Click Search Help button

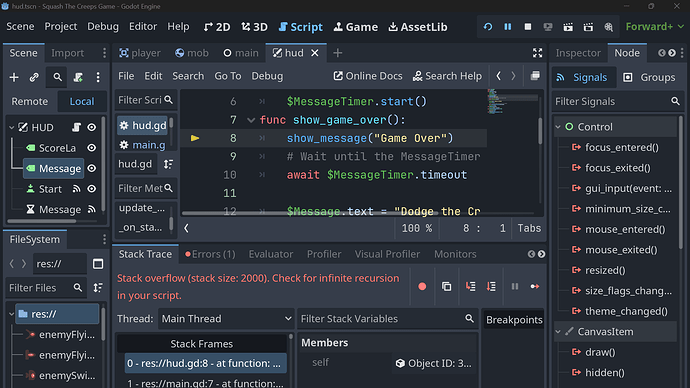[x=448, y=76]
